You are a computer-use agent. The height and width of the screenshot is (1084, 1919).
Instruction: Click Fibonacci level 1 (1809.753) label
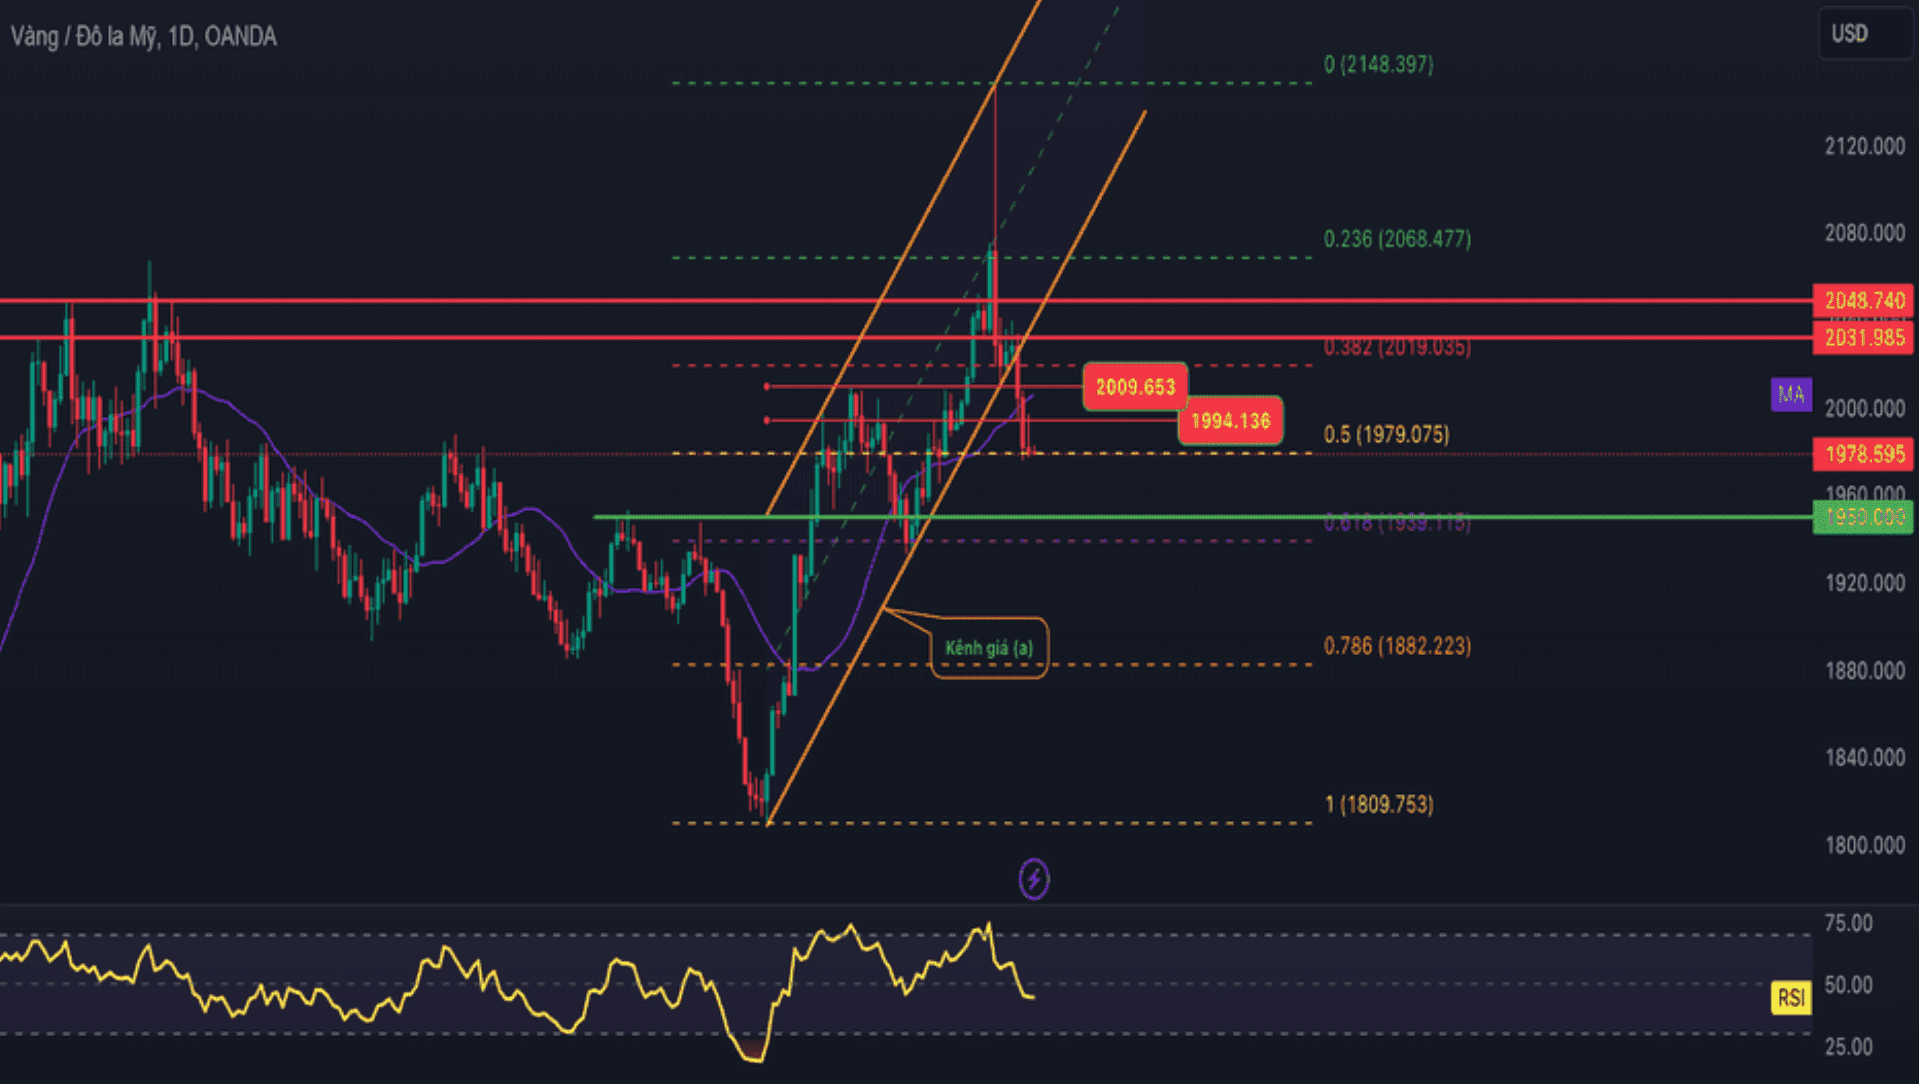click(1378, 804)
